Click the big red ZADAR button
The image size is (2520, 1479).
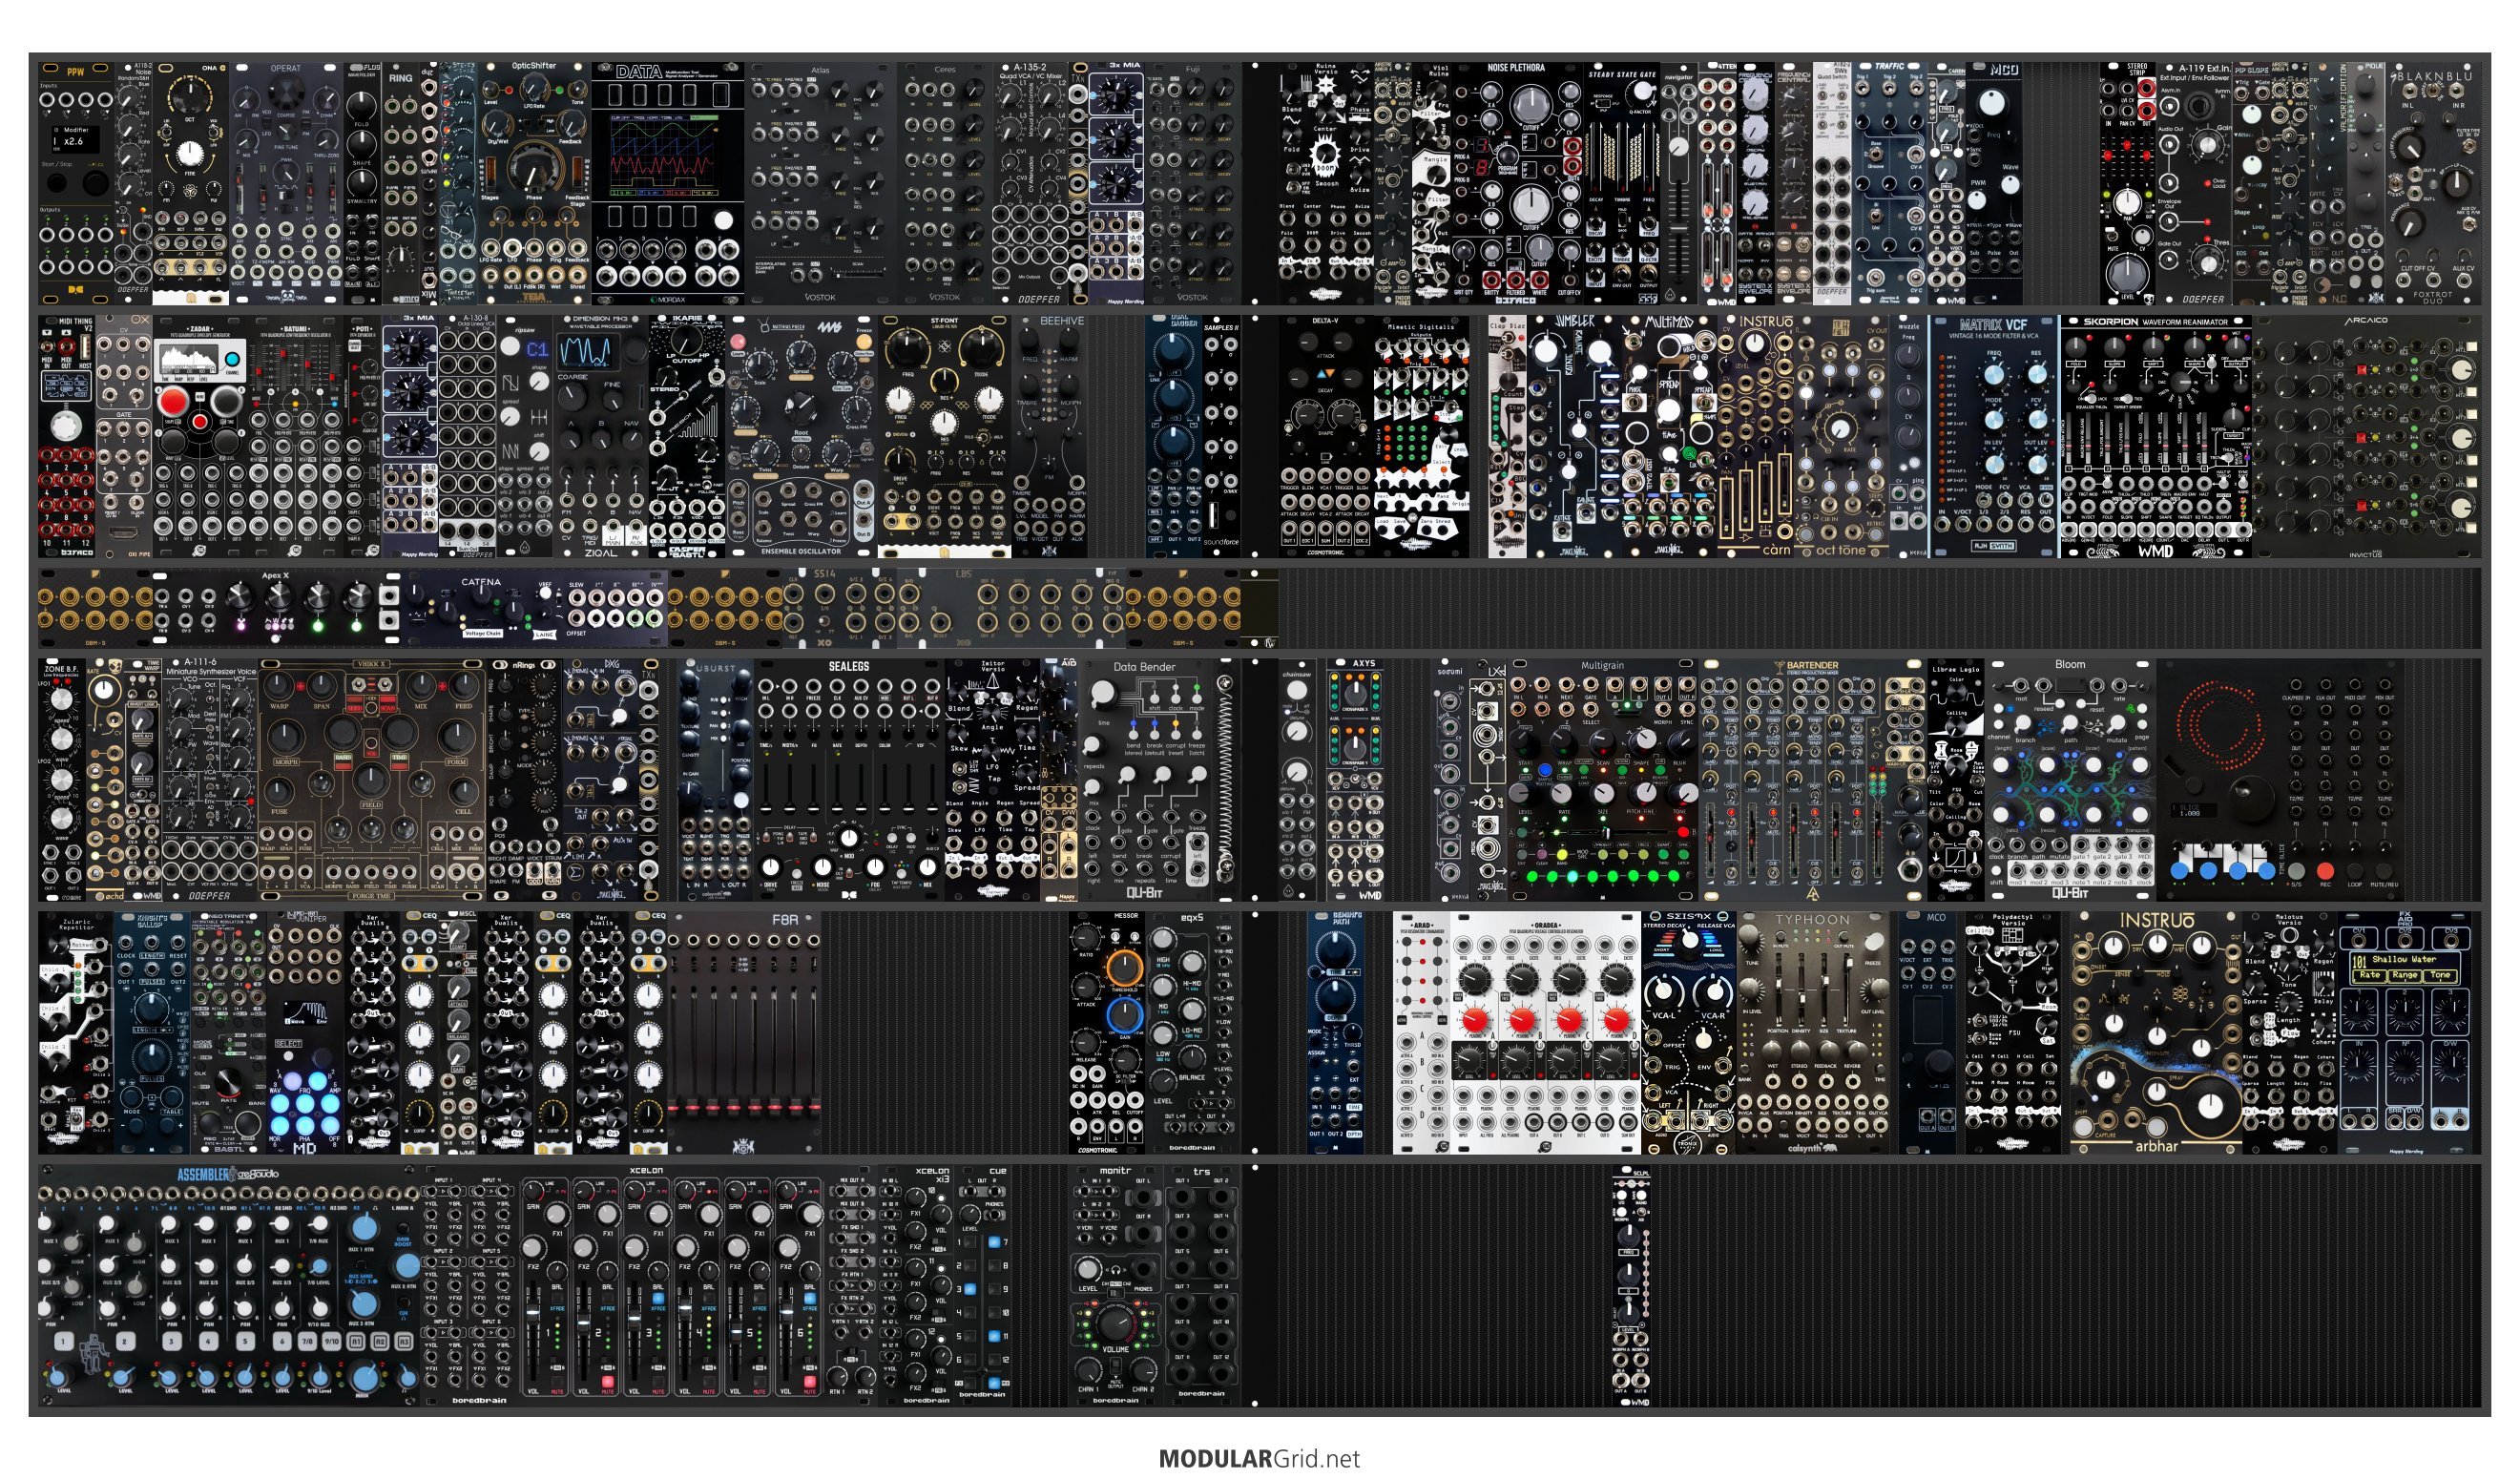(x=172, y=401)
